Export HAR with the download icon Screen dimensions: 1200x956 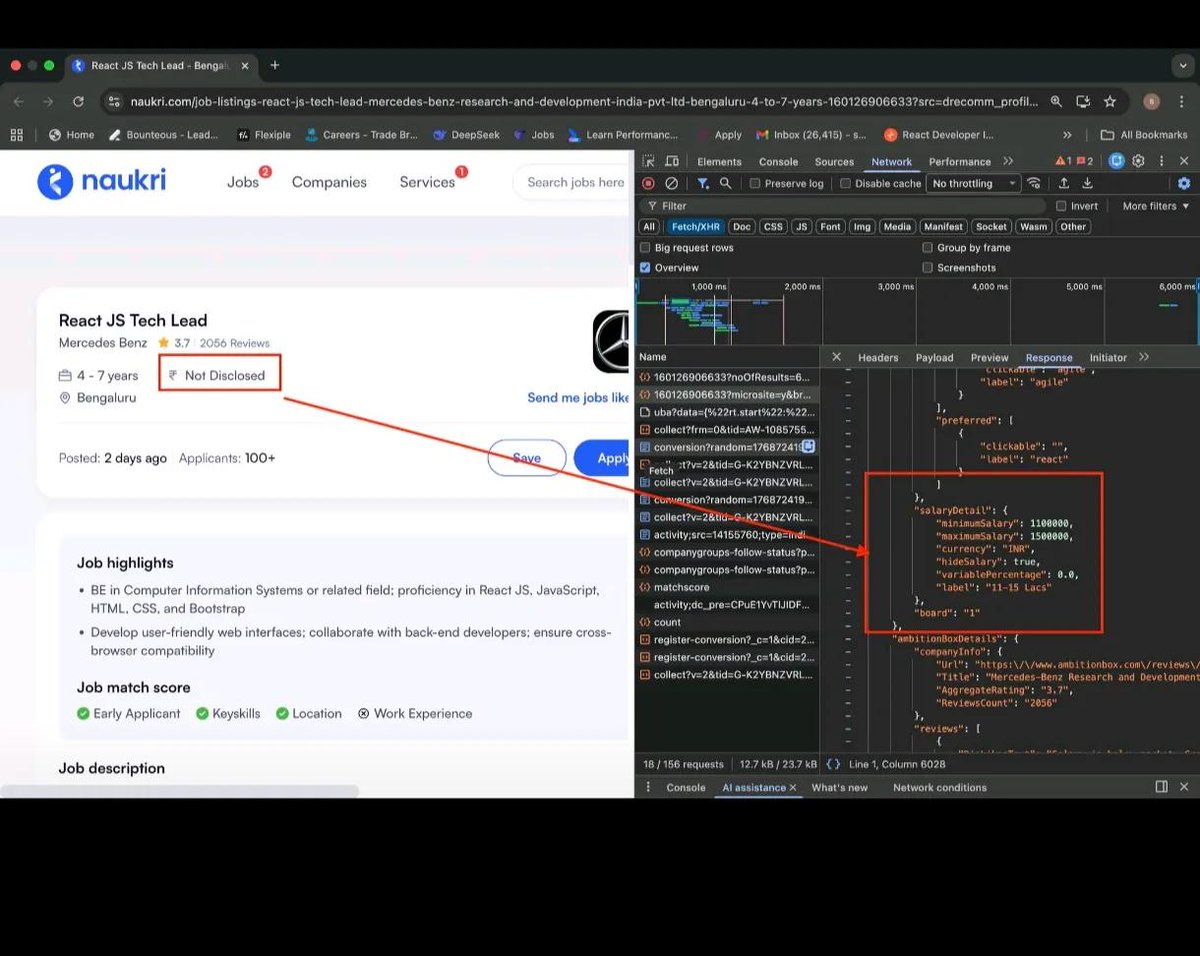(x=1087, y=183)
